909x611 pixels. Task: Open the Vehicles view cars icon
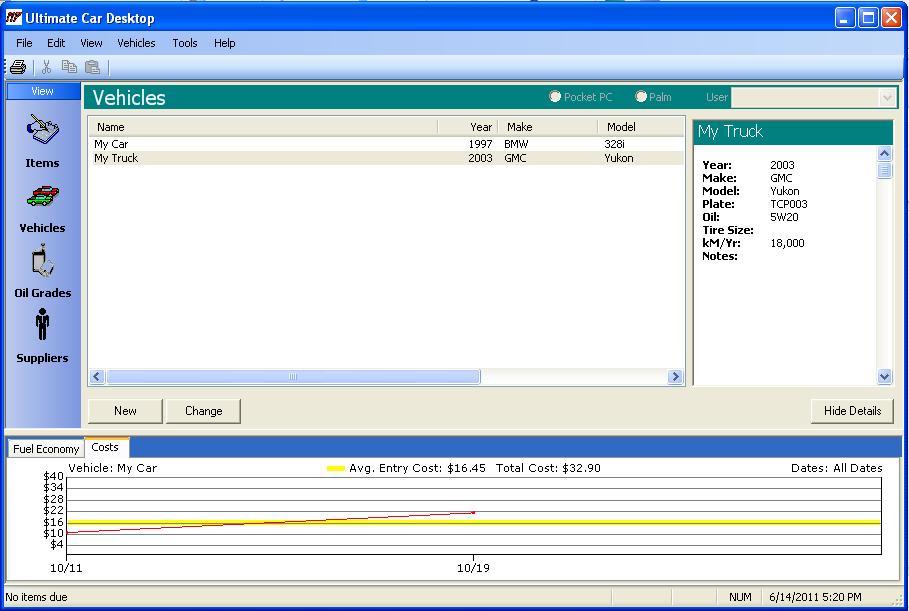pyautogui.click(x=42, y=196)
